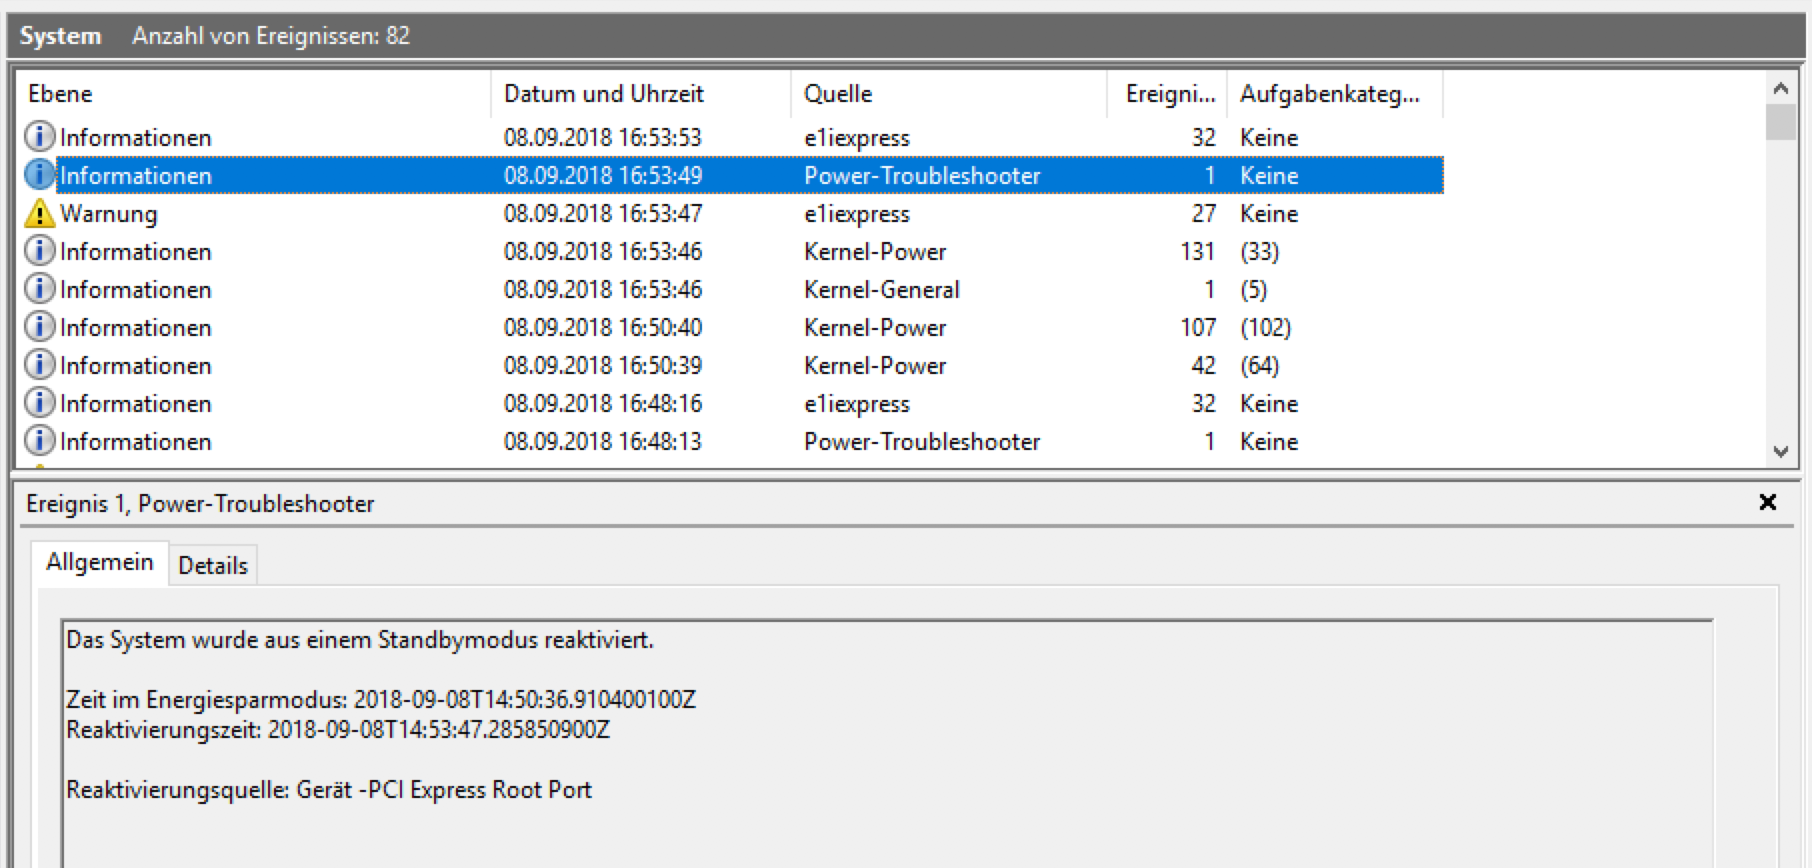Click info icon of Kernel-Power event 131

click(39, 250)
